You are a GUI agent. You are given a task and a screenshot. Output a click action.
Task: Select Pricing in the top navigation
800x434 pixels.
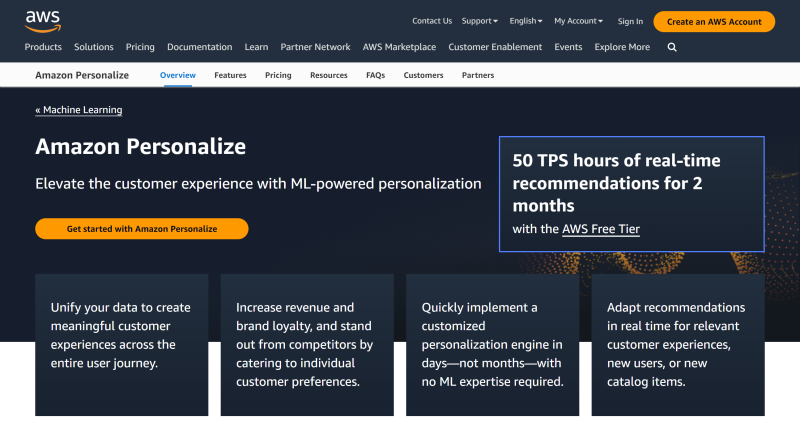pos(140,47)
